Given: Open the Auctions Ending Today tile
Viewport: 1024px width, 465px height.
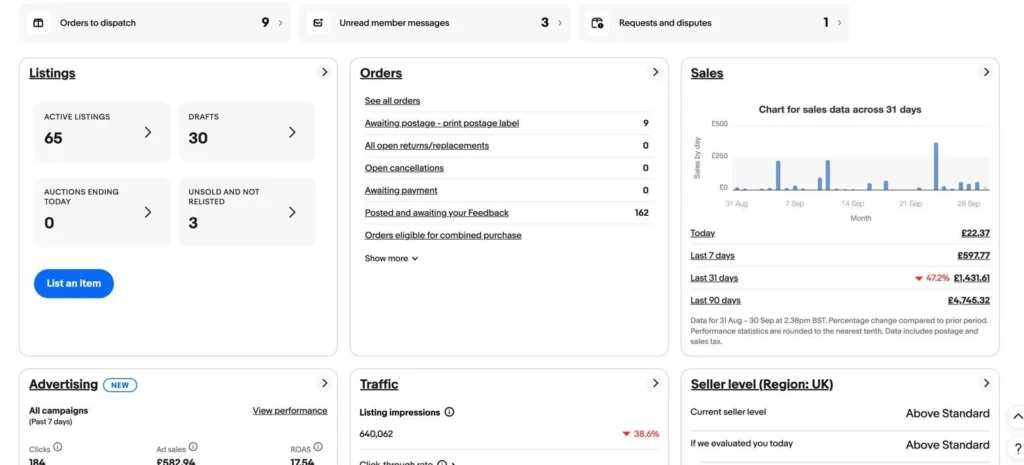Looking at the screenshot, I should [x=103, y=212].
